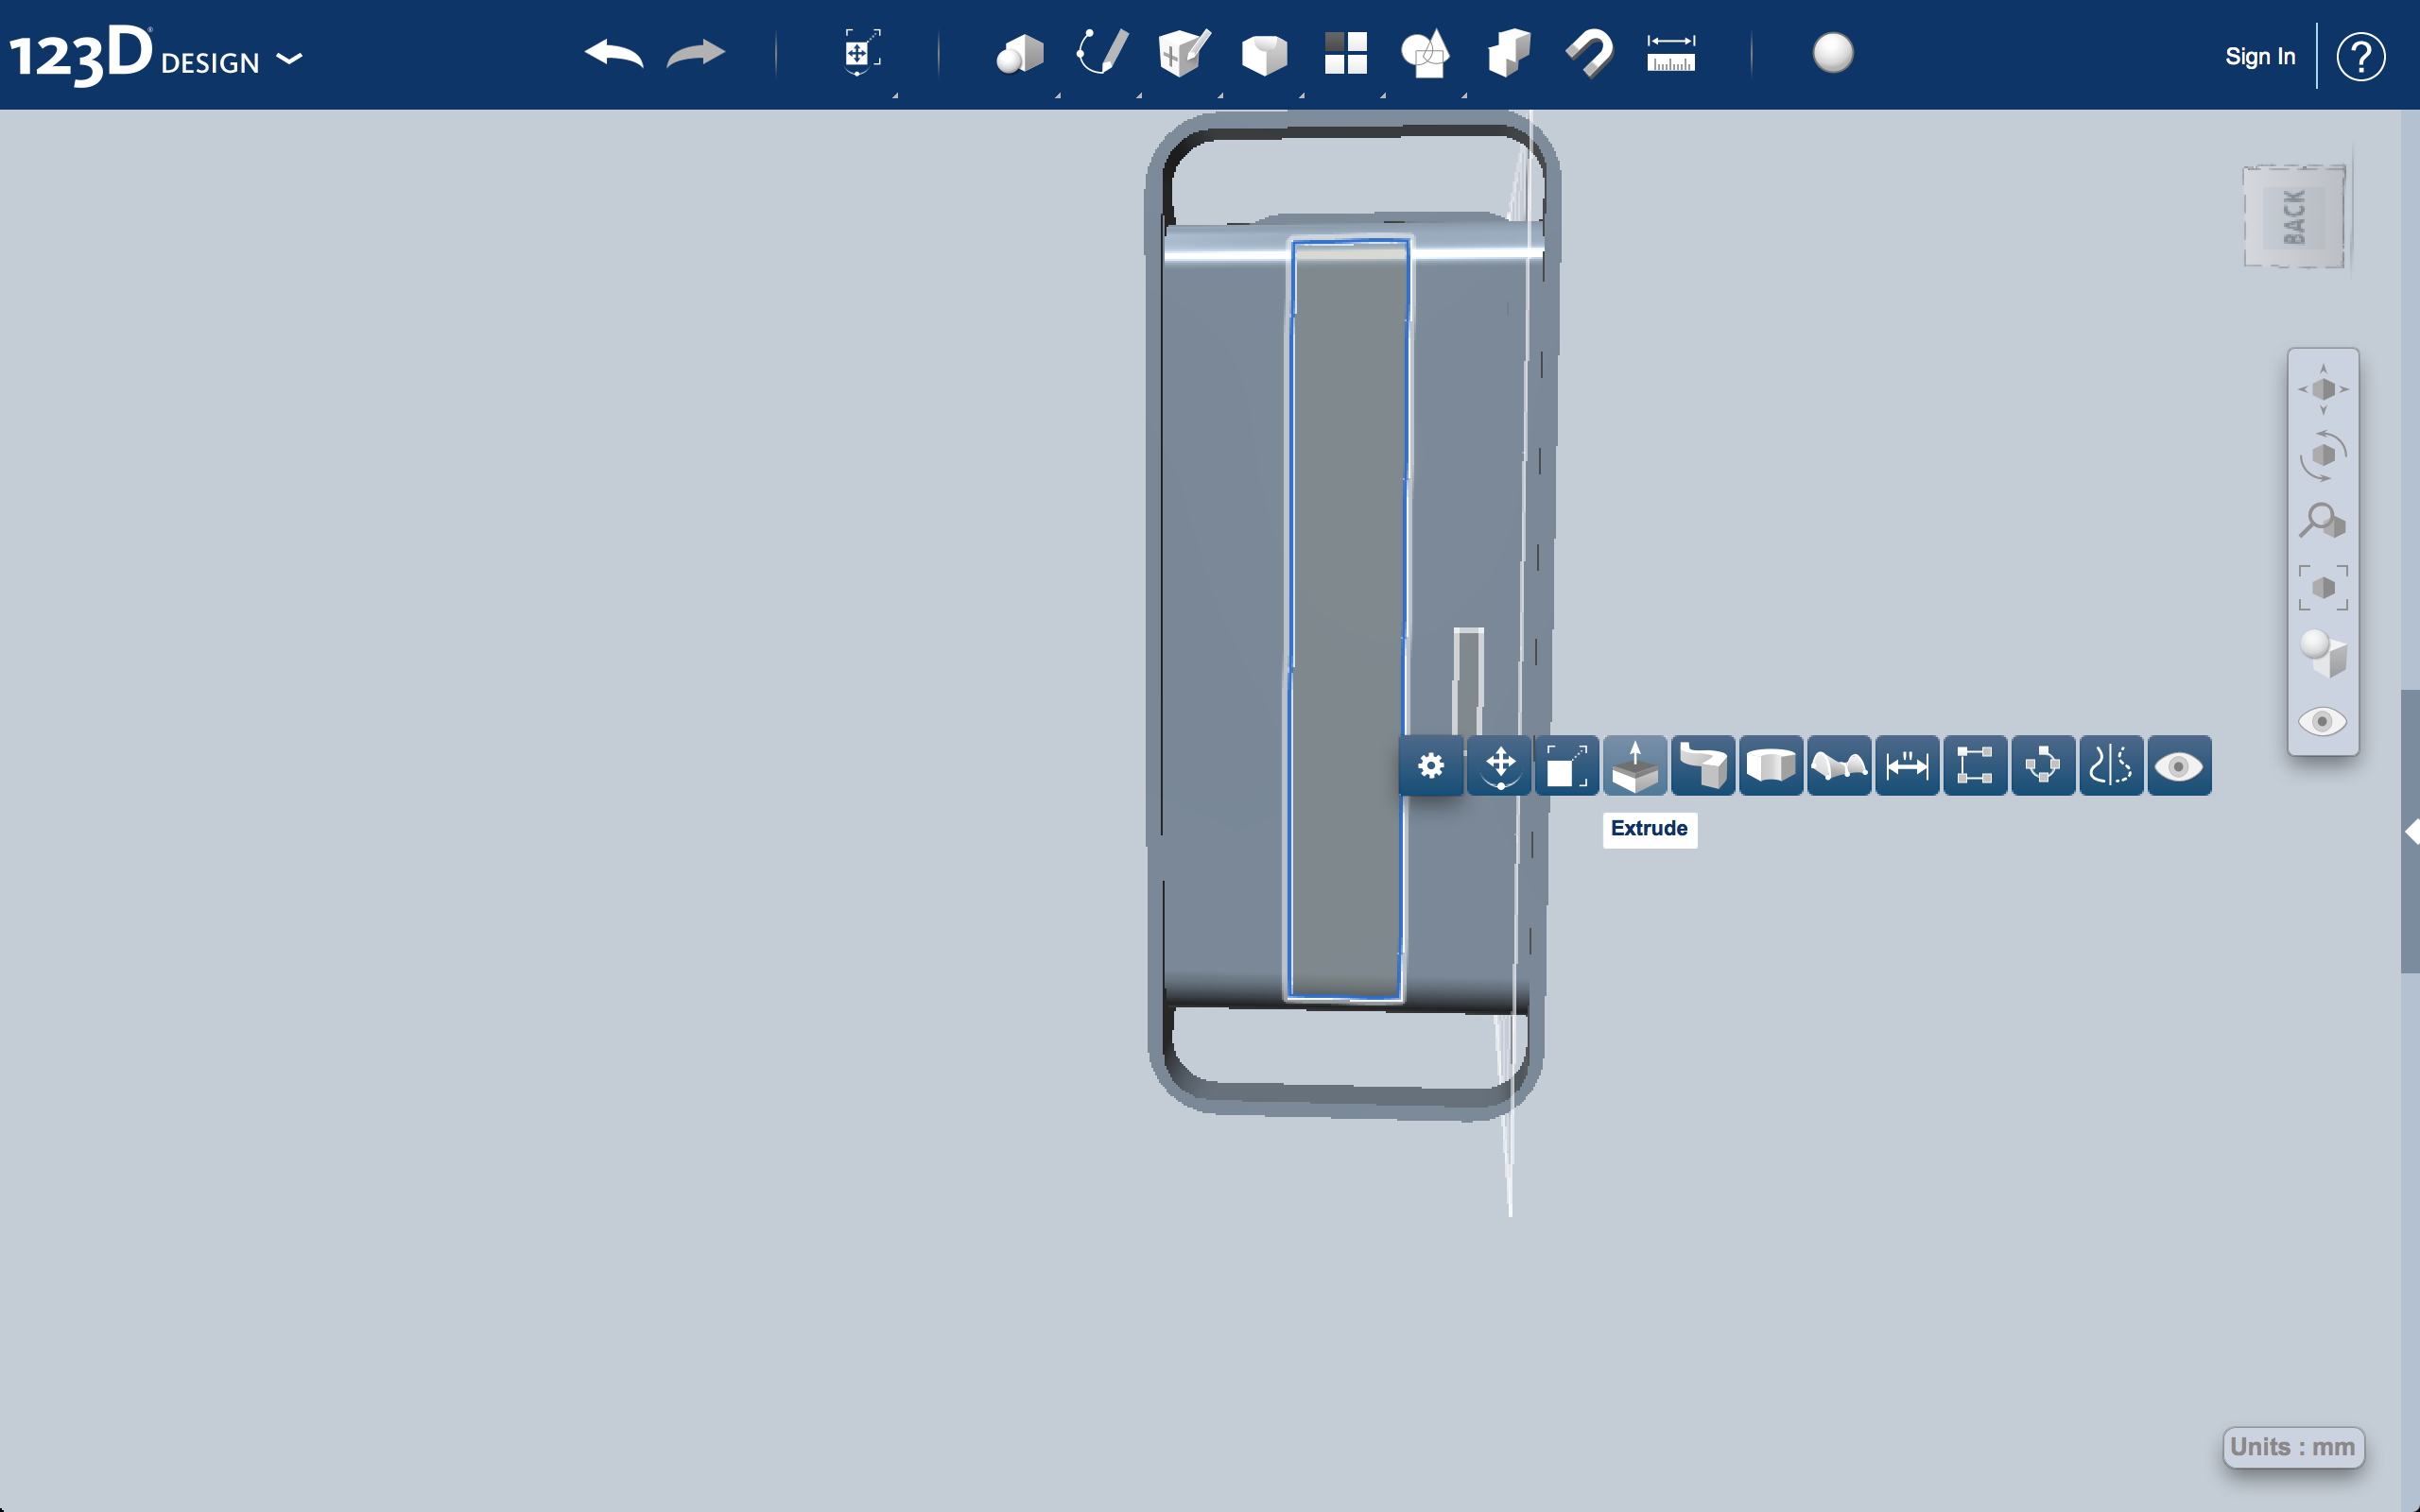Viewport: 2420px width, 1512px height.
Task: Activate the Snap magnet tool
Action: (x=1588, y=52)
